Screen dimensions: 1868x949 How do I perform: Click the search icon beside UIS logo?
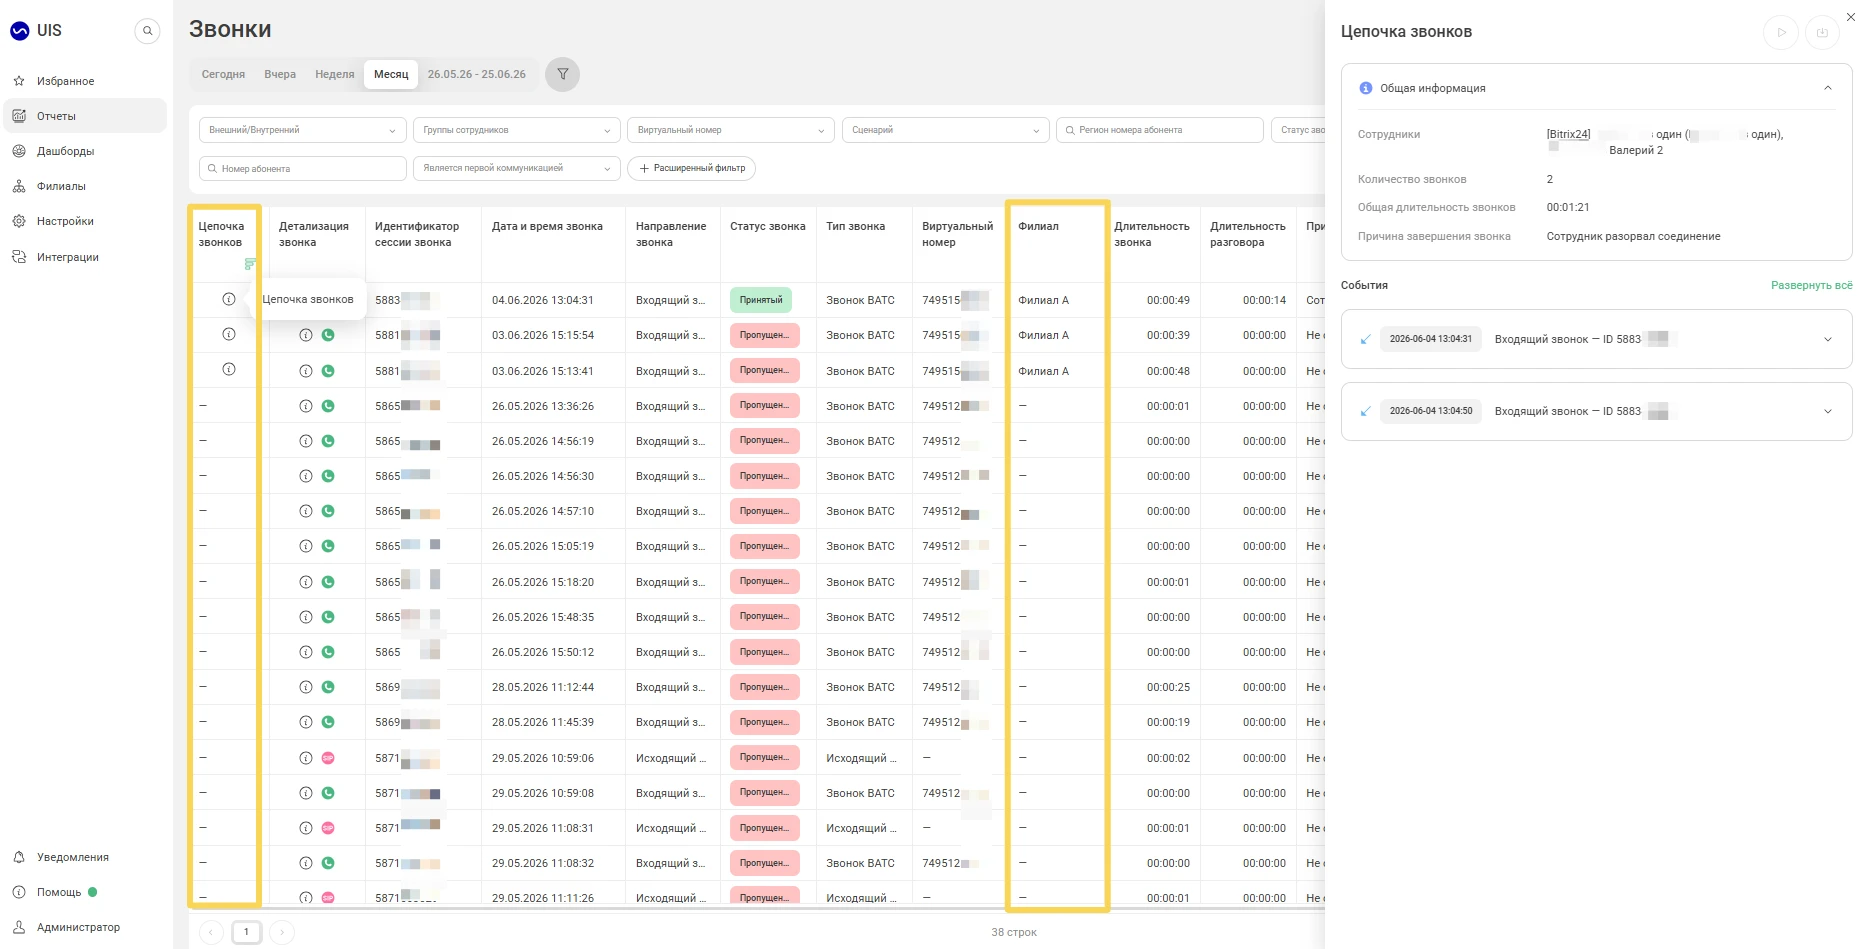click(x=147, y=31)
